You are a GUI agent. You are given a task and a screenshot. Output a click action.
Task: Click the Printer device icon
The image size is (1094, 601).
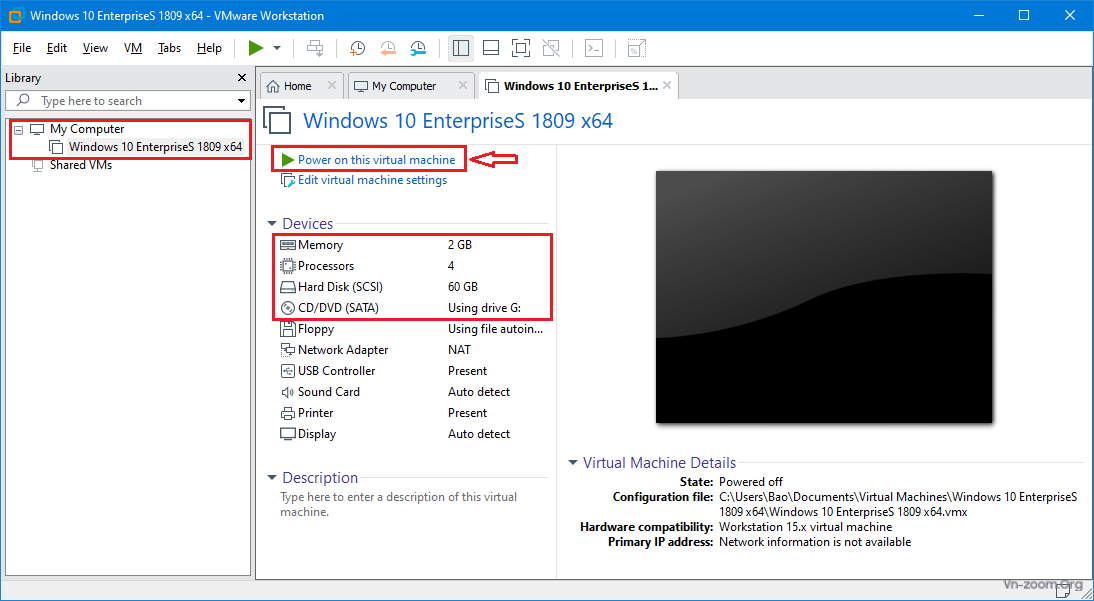pyautogui.click(x=287, y=413)
